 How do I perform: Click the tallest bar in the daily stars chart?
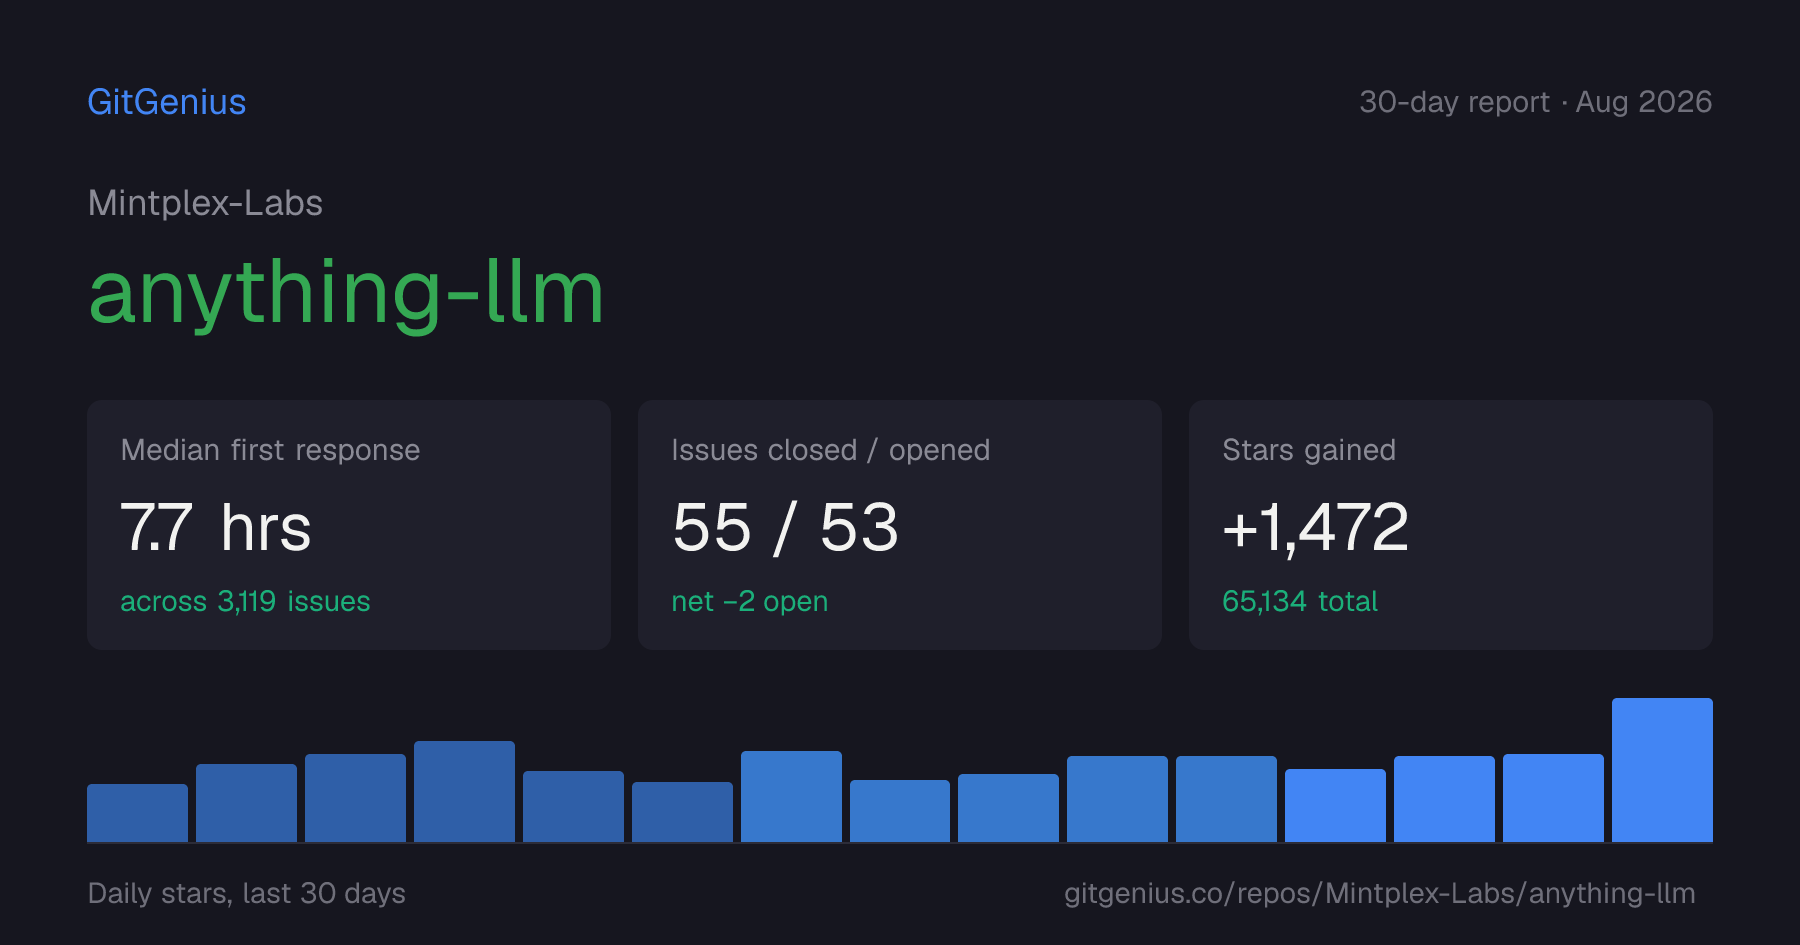1662,770
